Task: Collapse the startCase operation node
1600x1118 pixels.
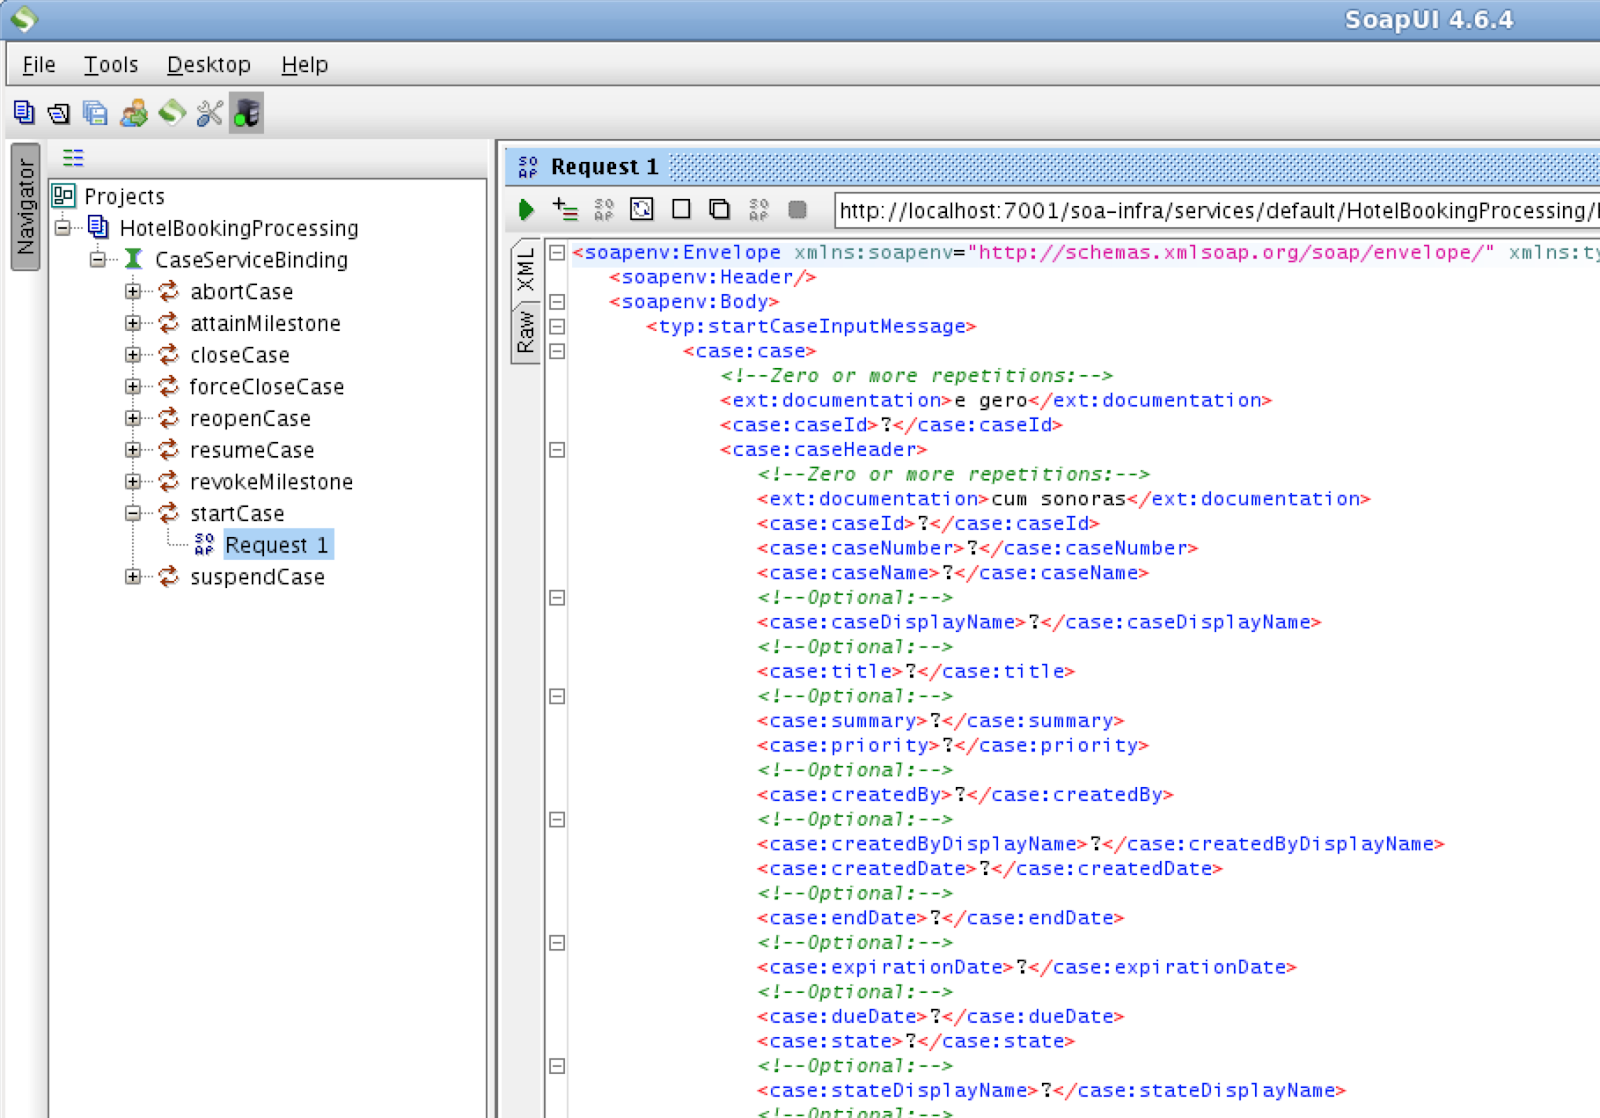Action: [x=132, y=513]
